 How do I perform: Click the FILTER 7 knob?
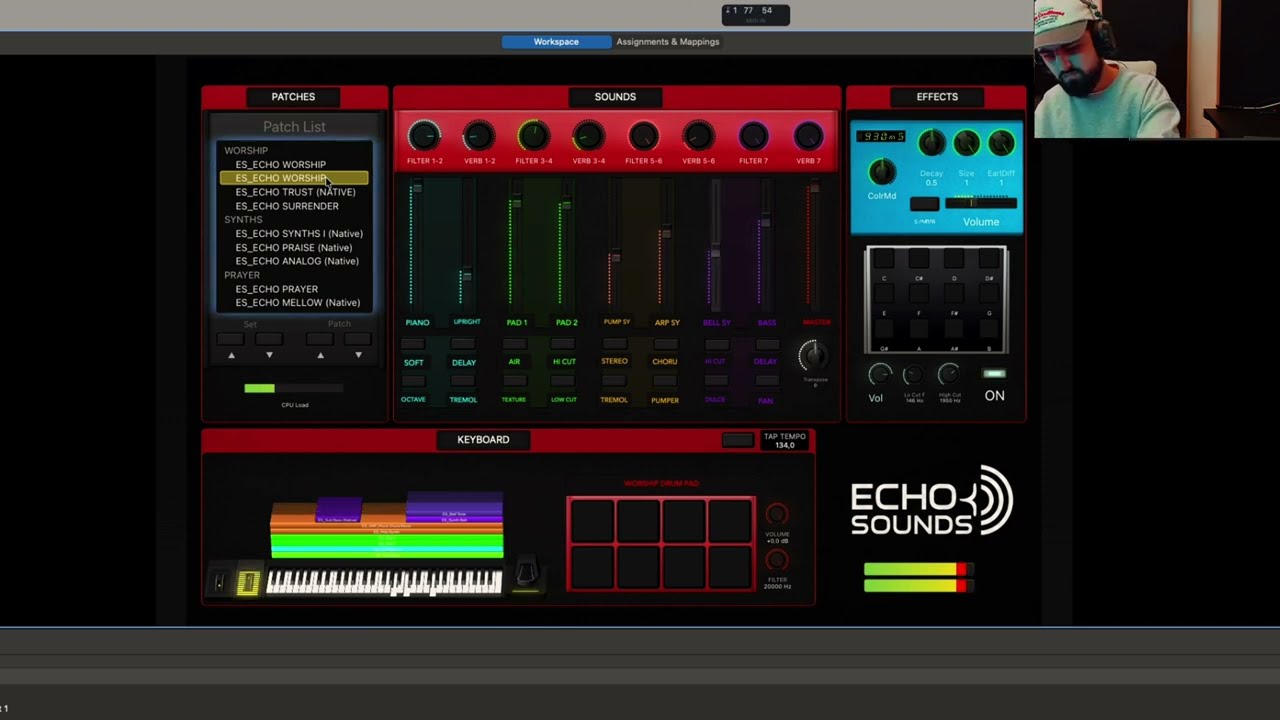(x=754, y=136)
